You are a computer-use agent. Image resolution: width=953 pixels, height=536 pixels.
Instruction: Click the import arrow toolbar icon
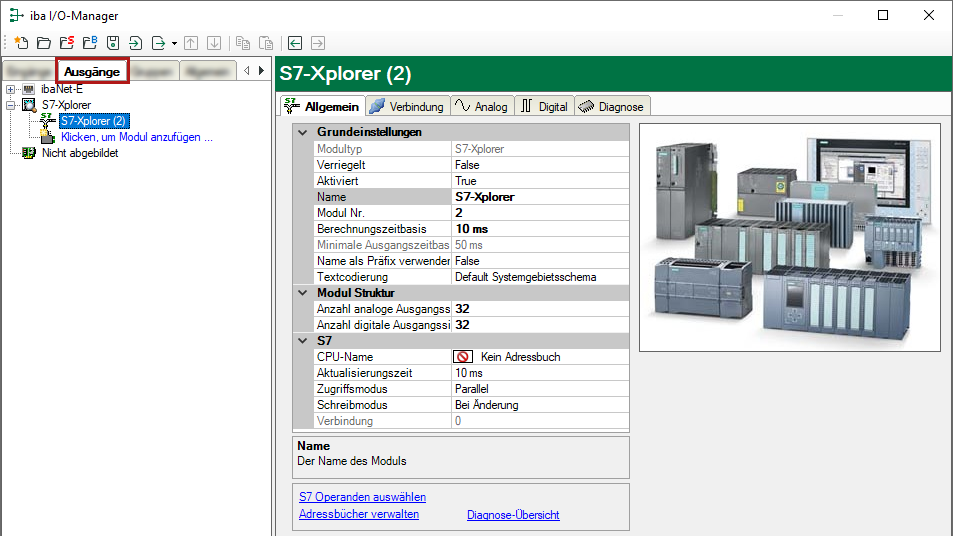click(136, 43)
